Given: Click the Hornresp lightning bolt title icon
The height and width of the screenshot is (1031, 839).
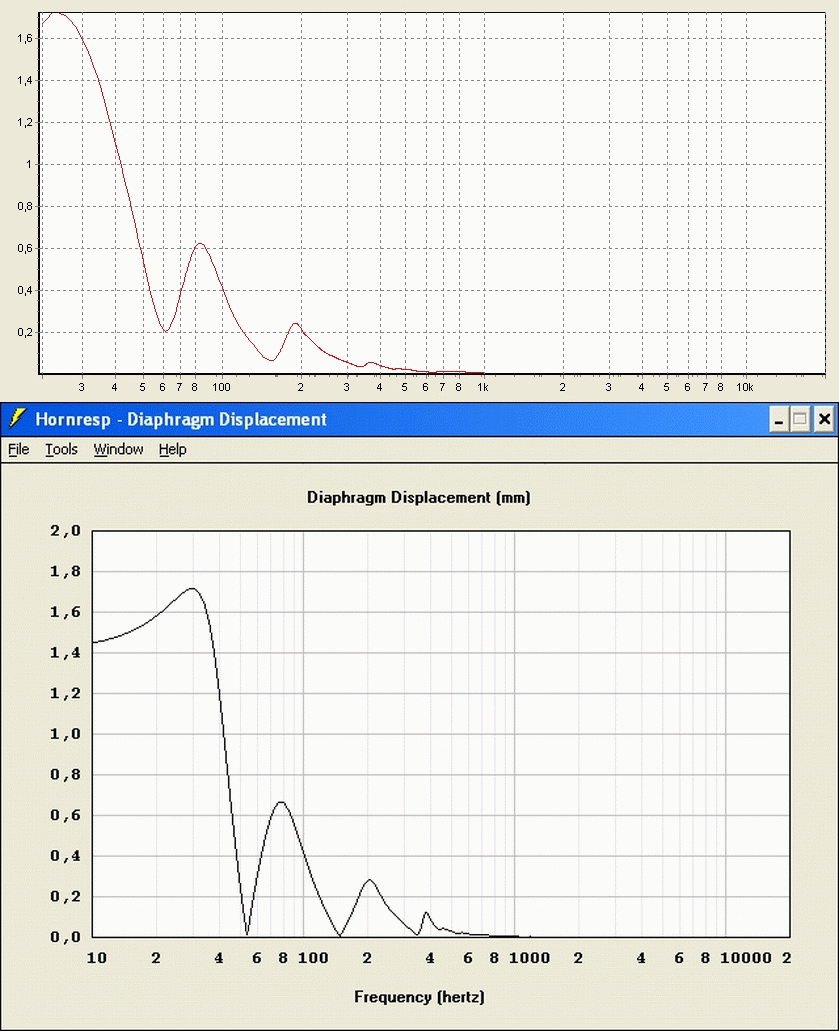Looking at the screenshot, I should [18, 419].
